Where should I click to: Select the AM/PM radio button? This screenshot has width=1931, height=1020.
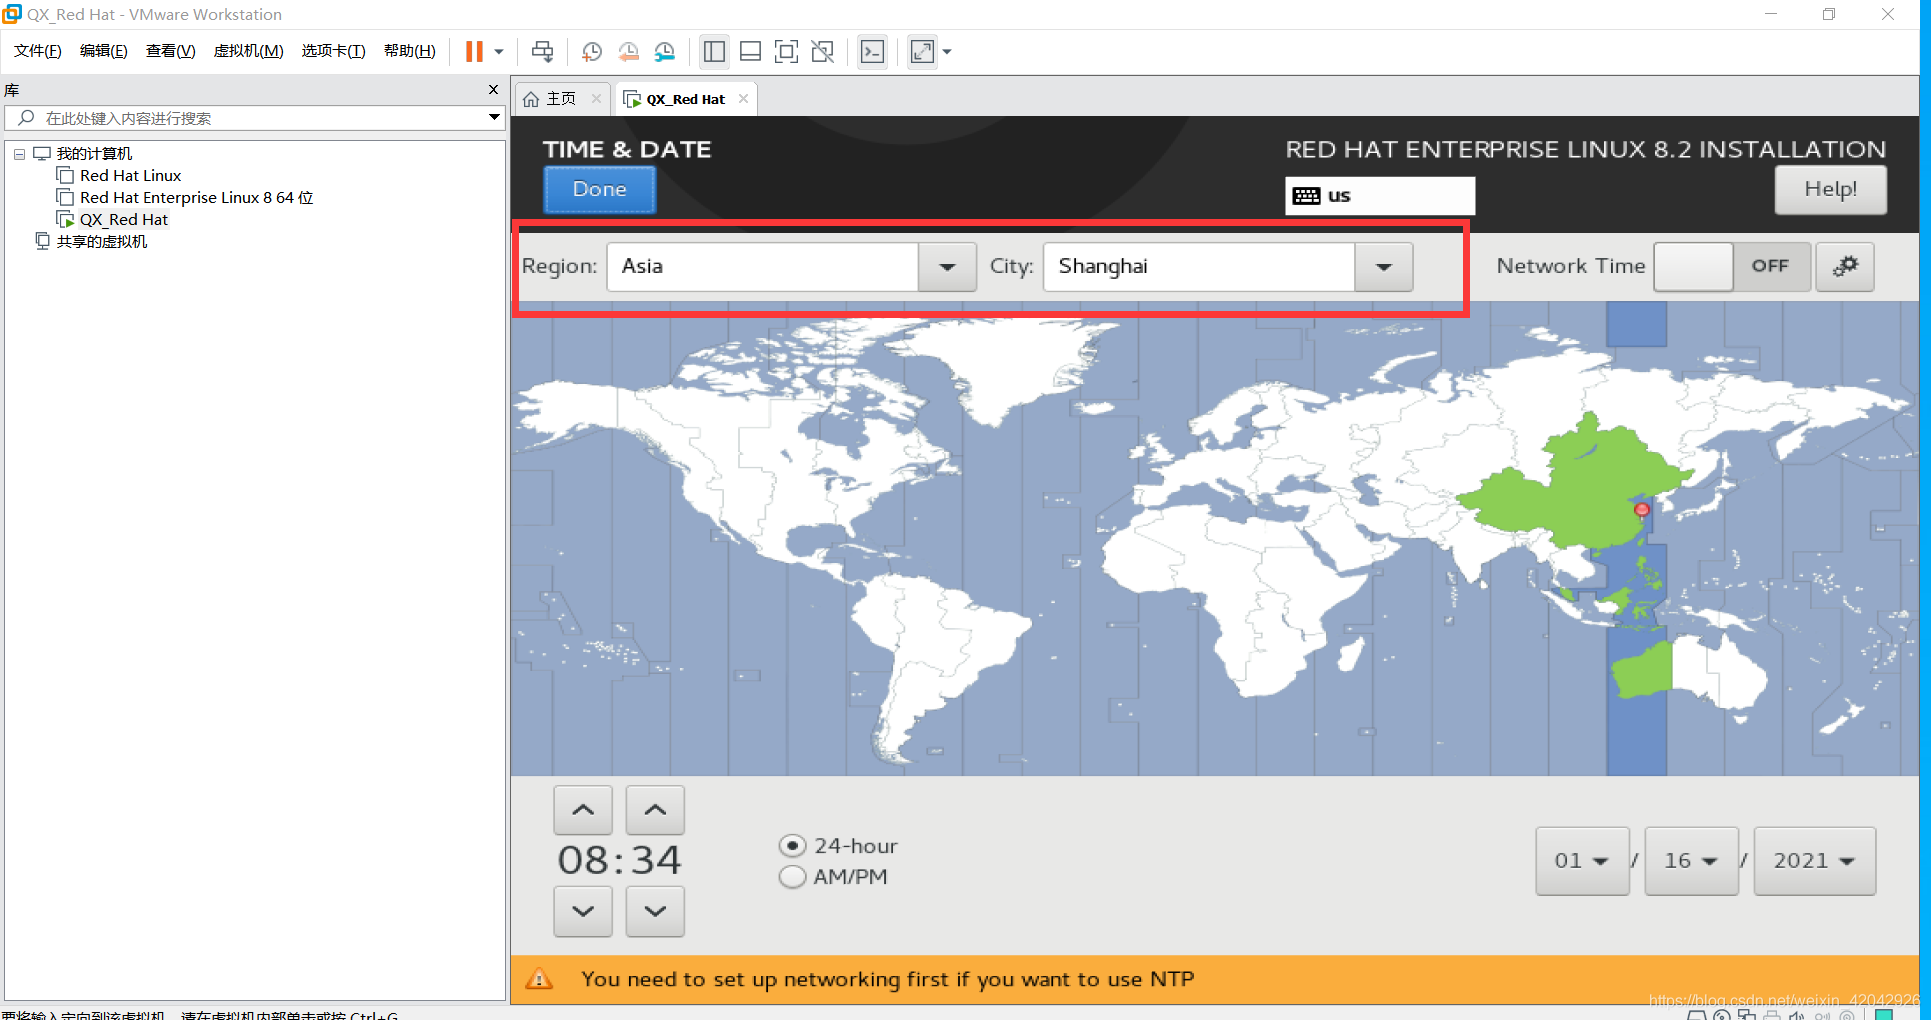792,877
